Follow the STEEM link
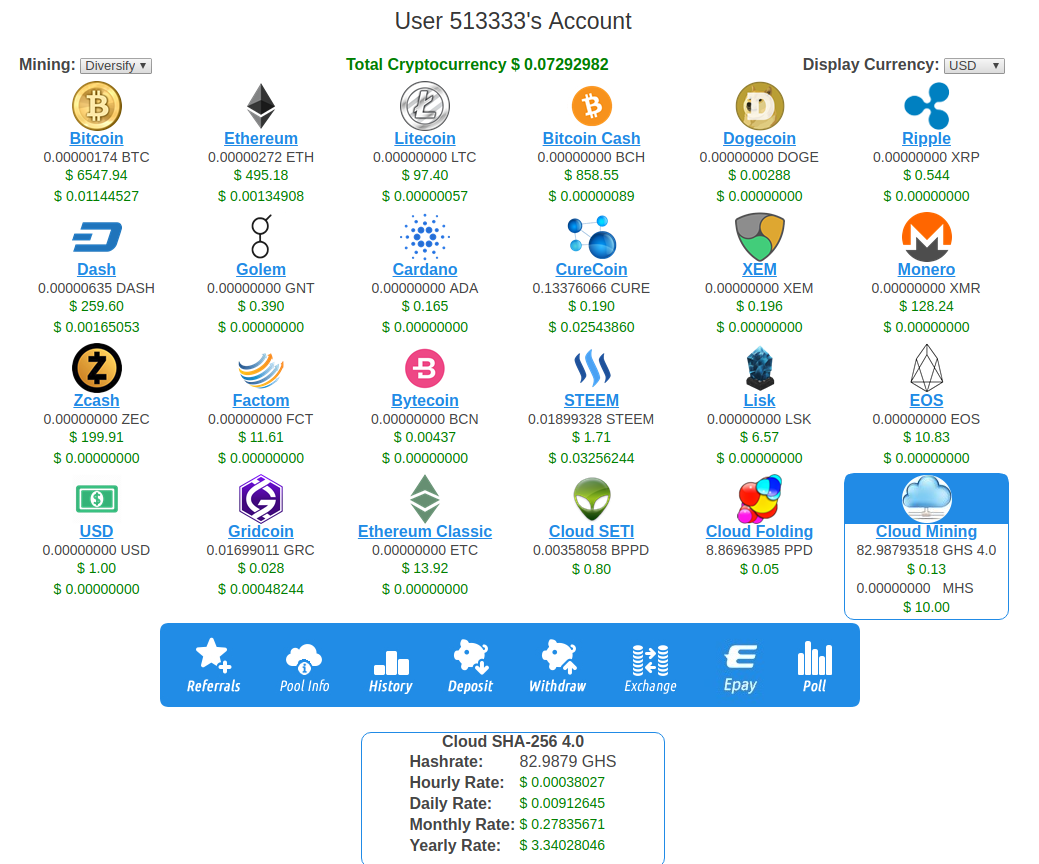 (x=592, y=401)
